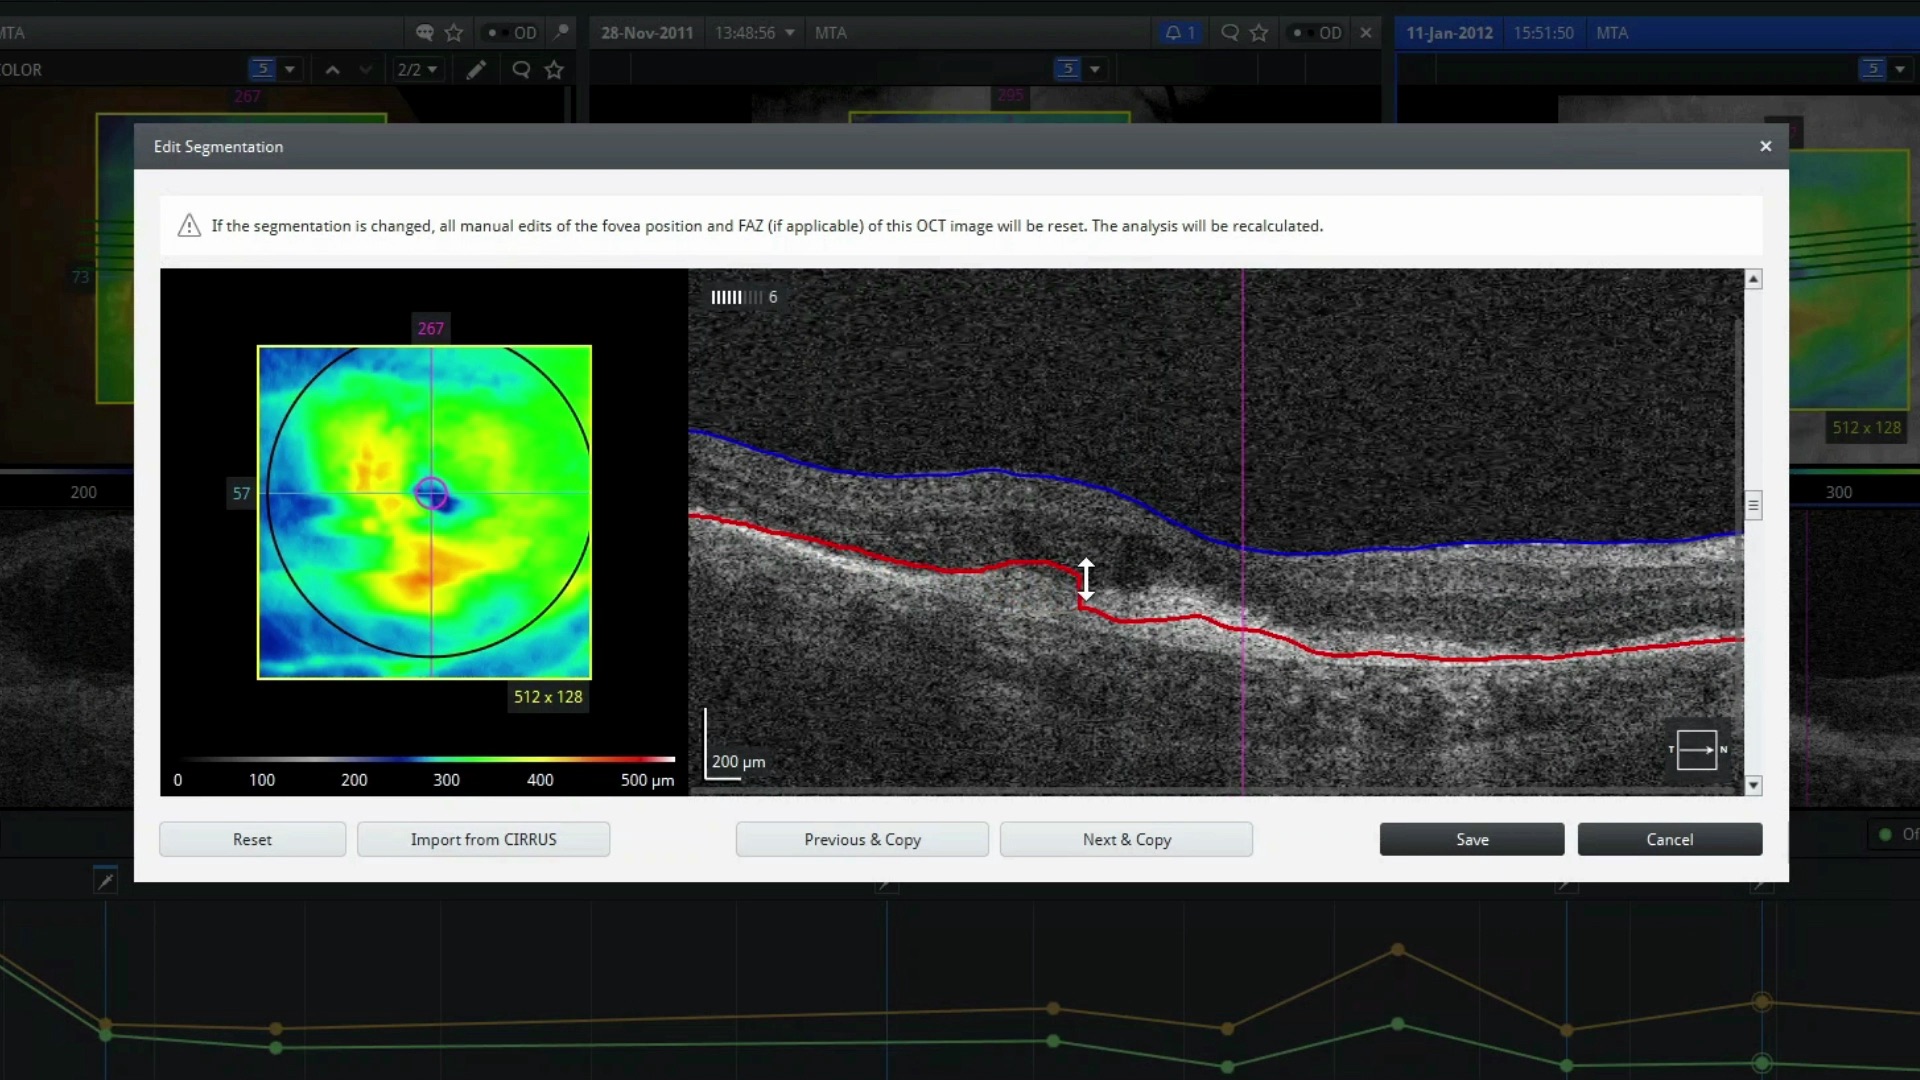Click star icon in left panel top header

454,33
